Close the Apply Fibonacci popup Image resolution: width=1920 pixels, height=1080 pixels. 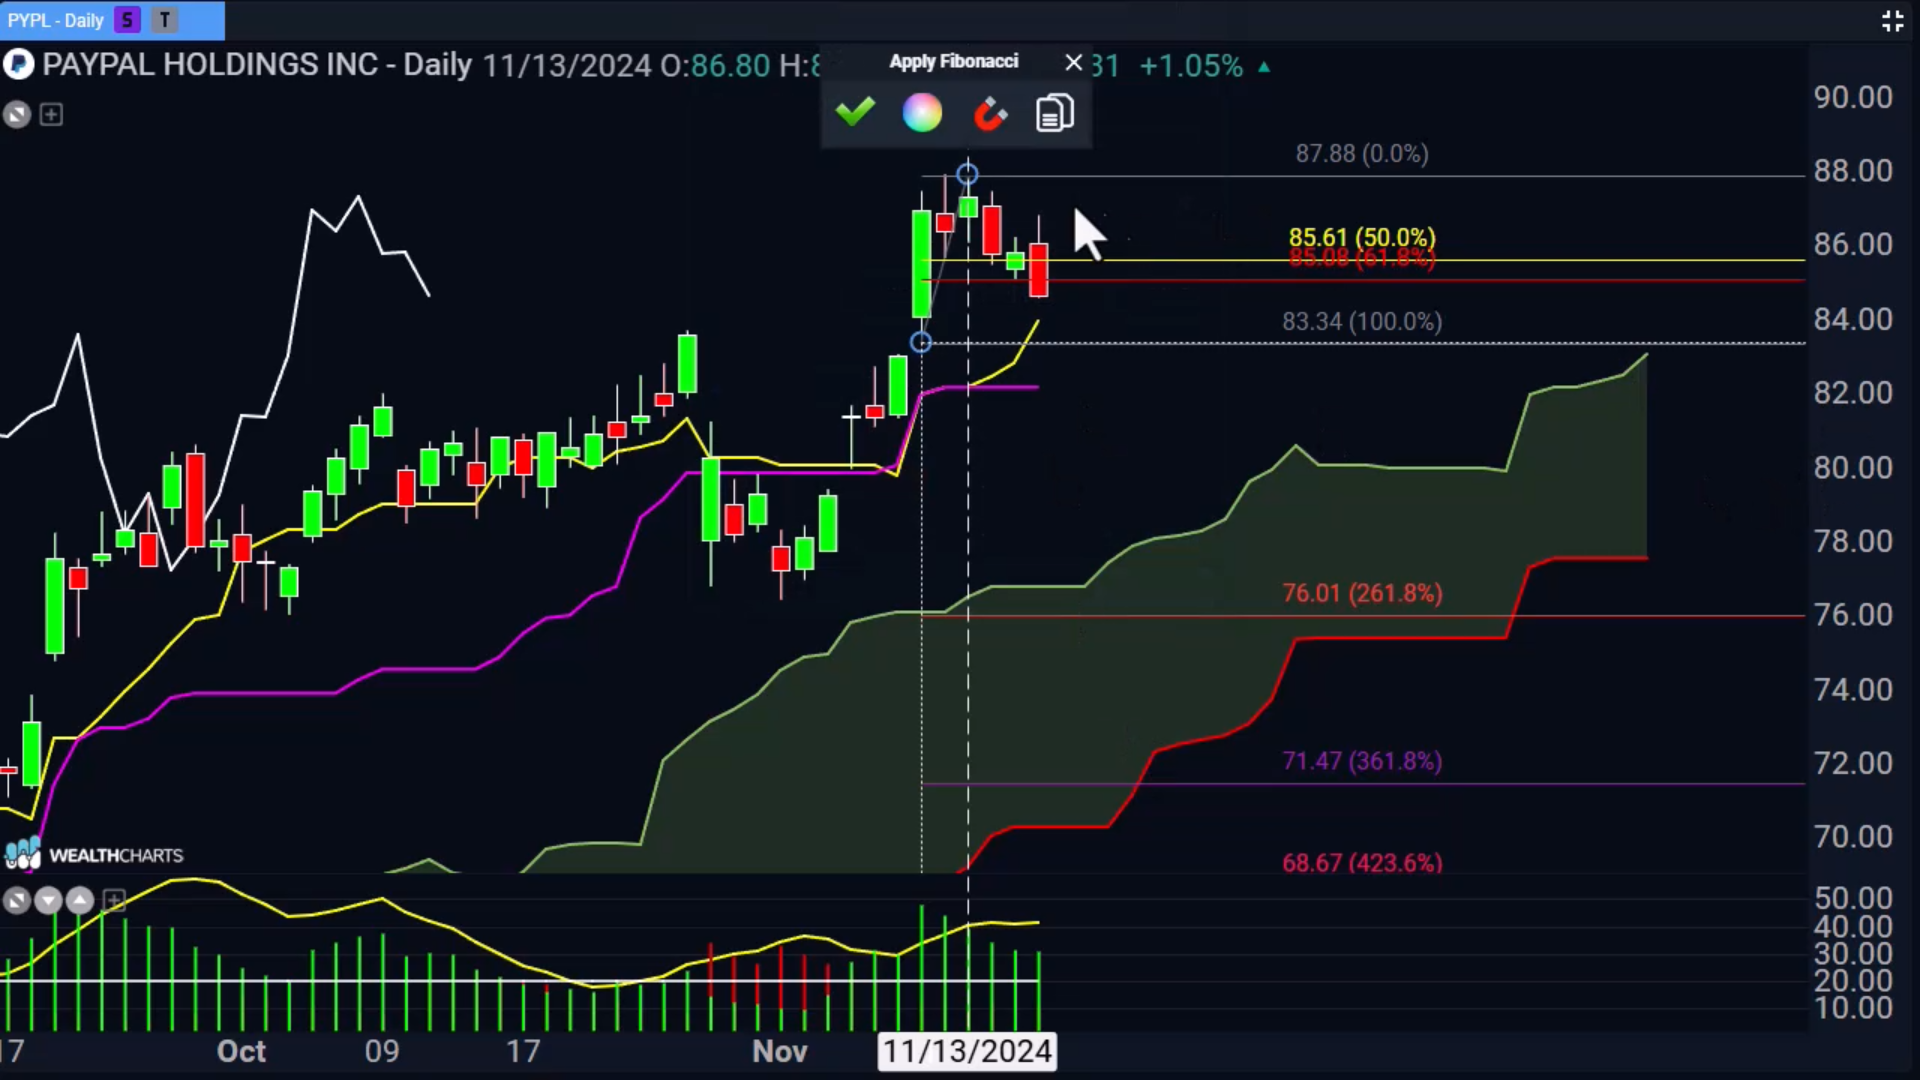click(1073, 63)
